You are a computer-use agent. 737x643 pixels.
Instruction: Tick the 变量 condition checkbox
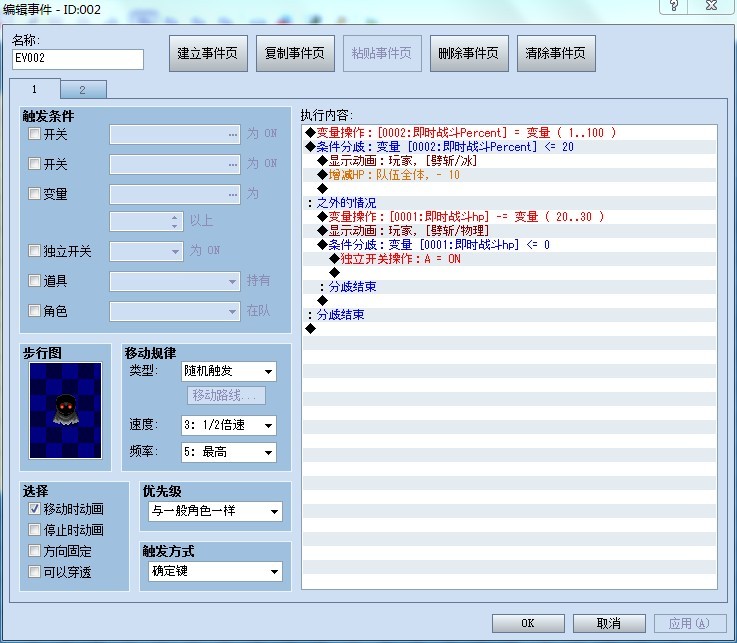(34, 193)
